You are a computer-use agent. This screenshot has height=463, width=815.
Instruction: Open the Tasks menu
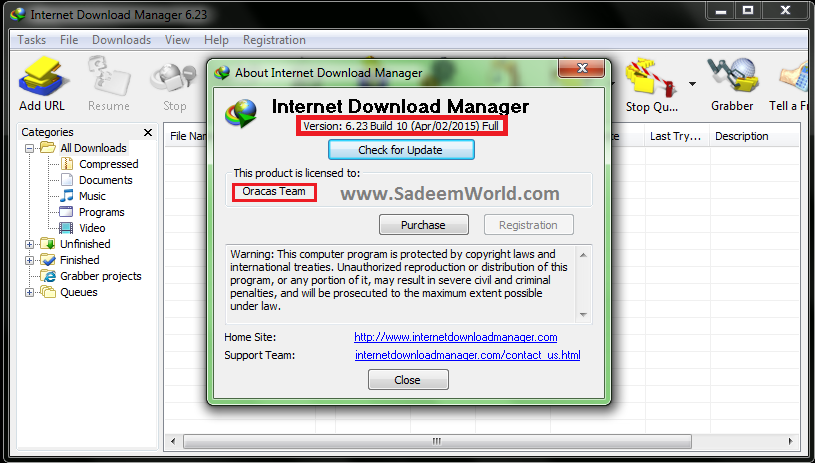tap(32, 40)
